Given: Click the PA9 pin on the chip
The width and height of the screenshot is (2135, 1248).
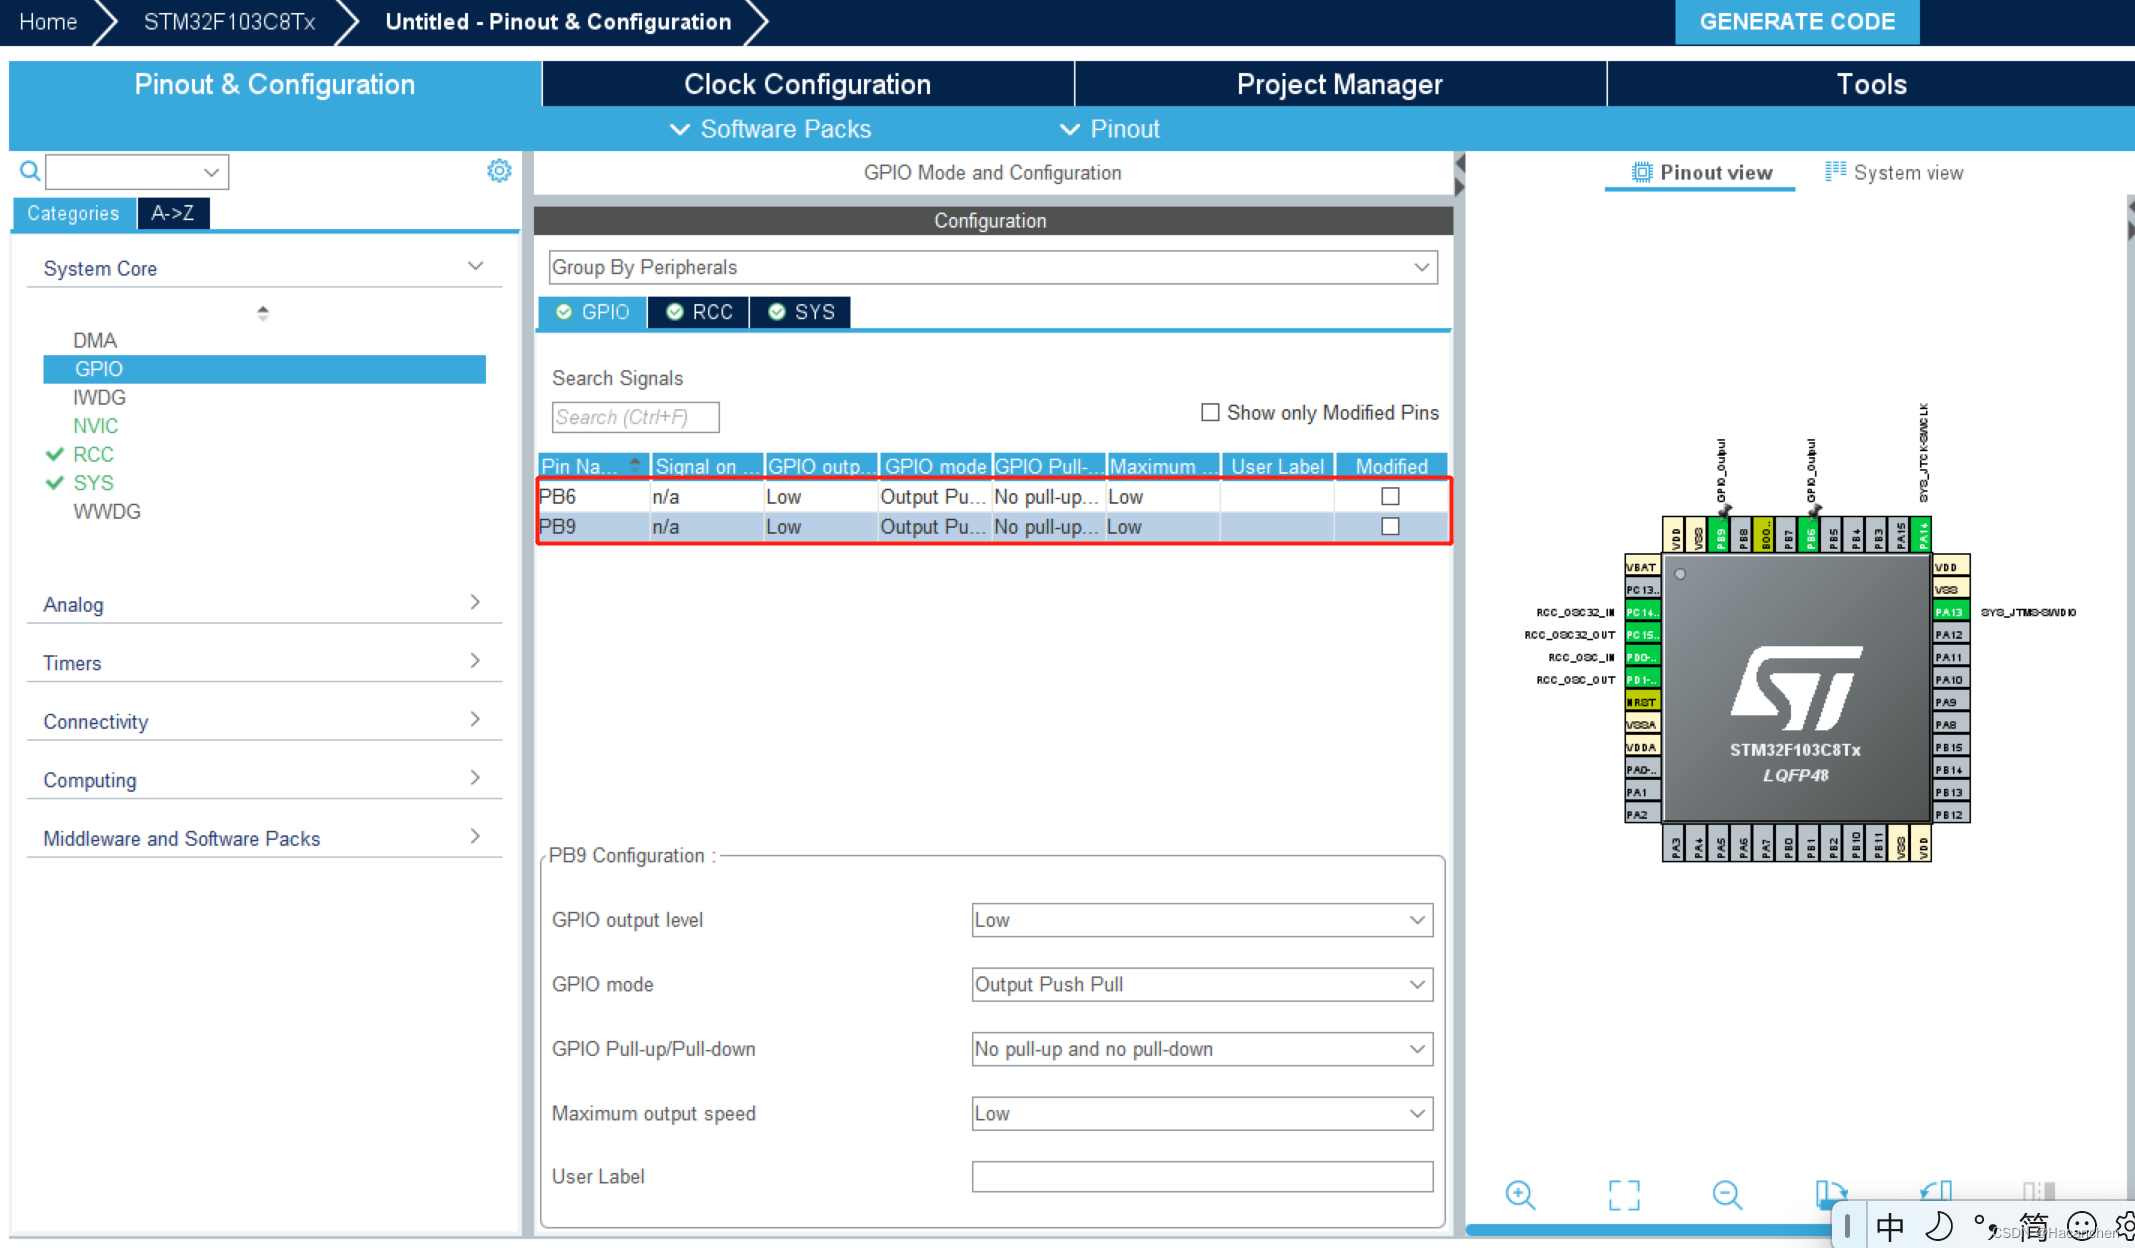Looking at the screenshot, I should (x=1950, y=702).
